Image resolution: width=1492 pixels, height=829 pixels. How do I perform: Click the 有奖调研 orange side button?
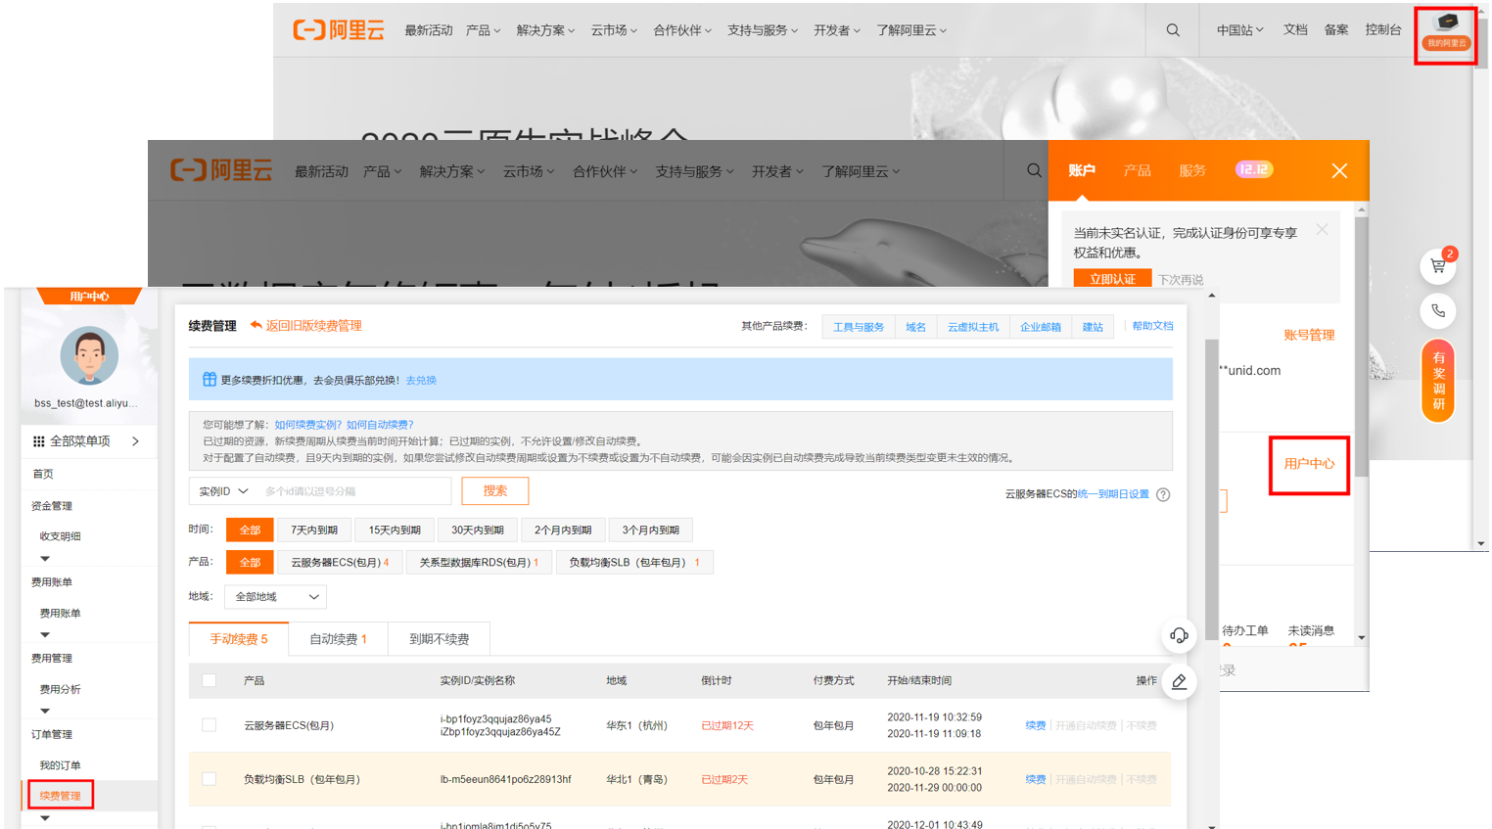pyautogui.click(x=1438, y=381)
